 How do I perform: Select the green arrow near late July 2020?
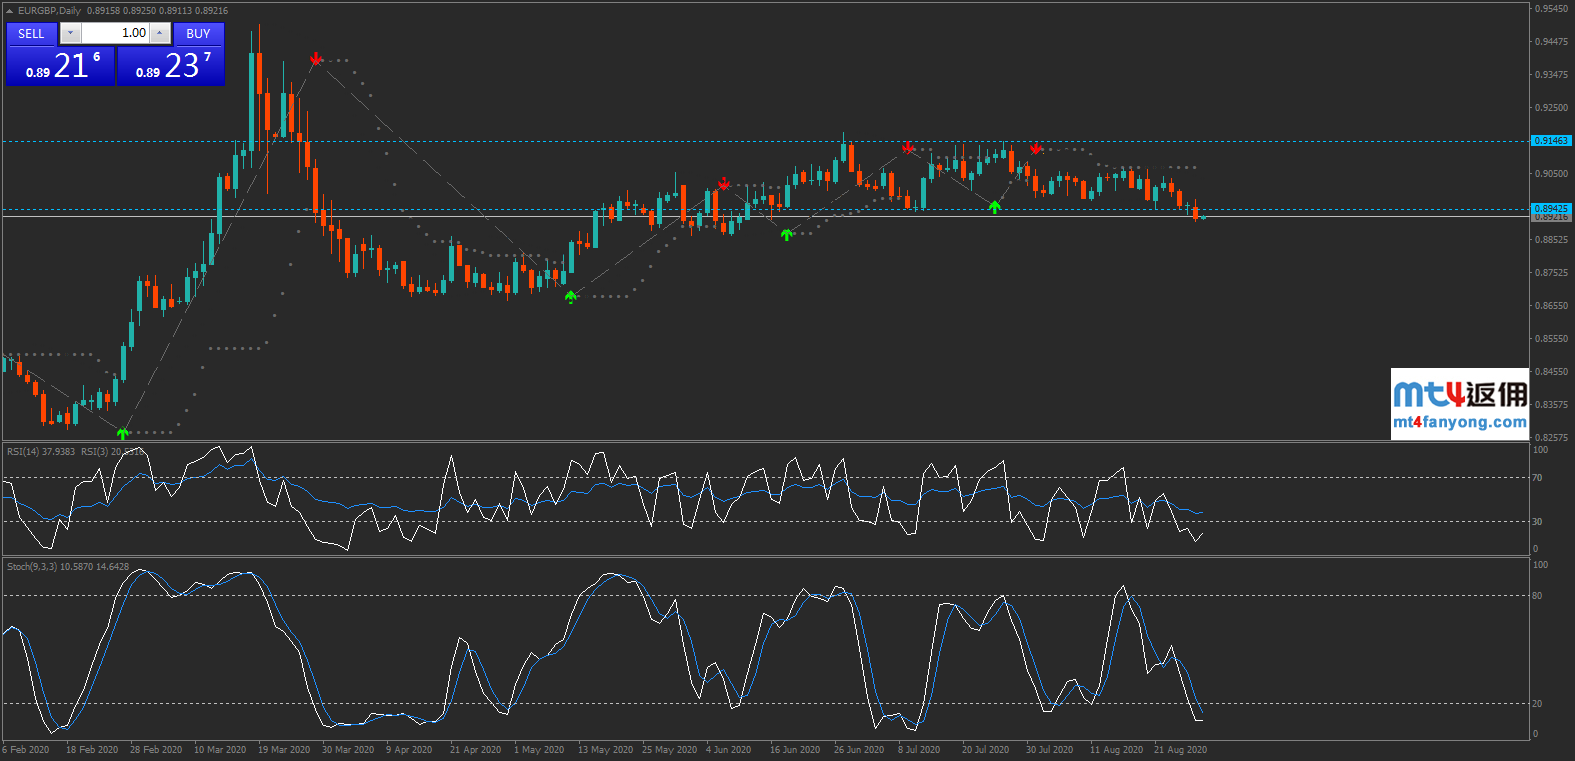tap(994, 207)
